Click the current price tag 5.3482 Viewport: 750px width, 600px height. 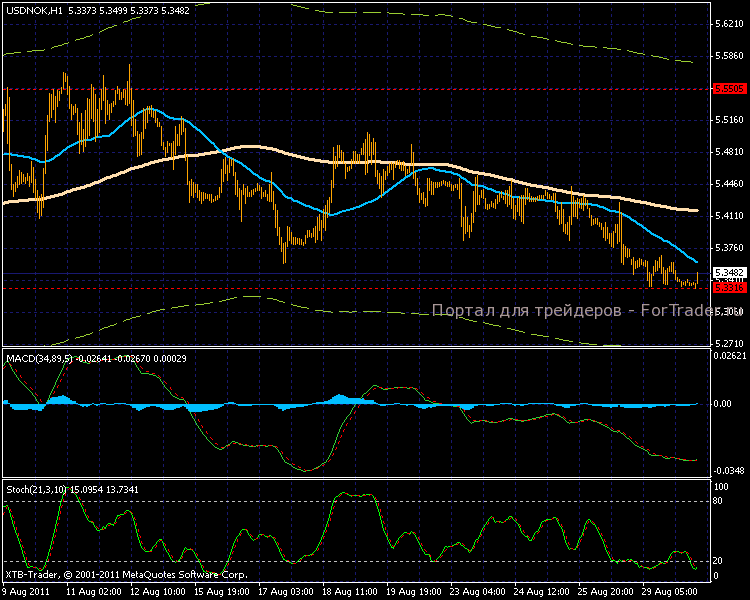pyautogui.click(x=726, y=272)
